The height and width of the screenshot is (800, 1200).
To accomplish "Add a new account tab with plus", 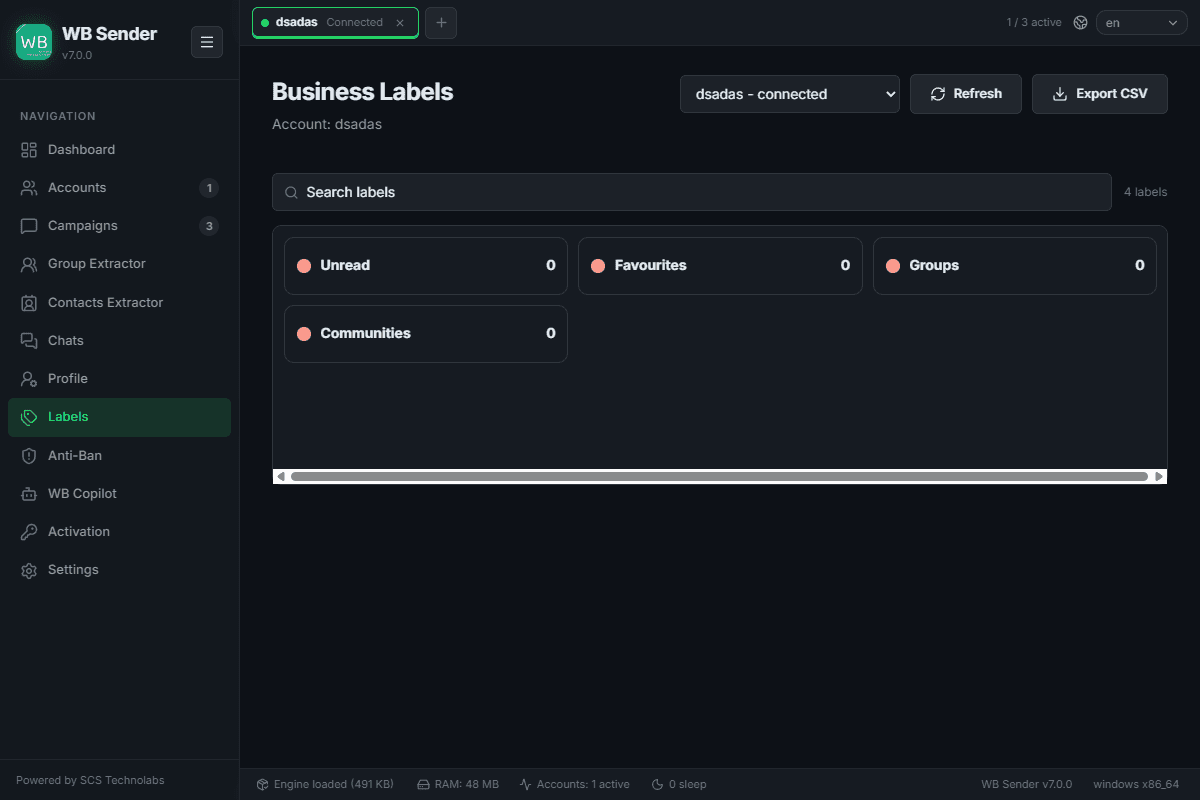I will [441, 22].
